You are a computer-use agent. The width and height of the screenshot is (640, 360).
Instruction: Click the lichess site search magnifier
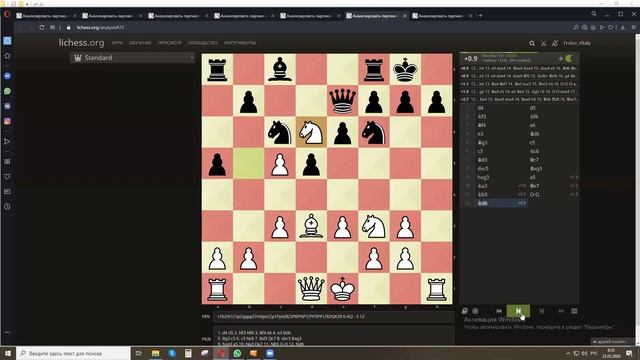coord(532,43)
